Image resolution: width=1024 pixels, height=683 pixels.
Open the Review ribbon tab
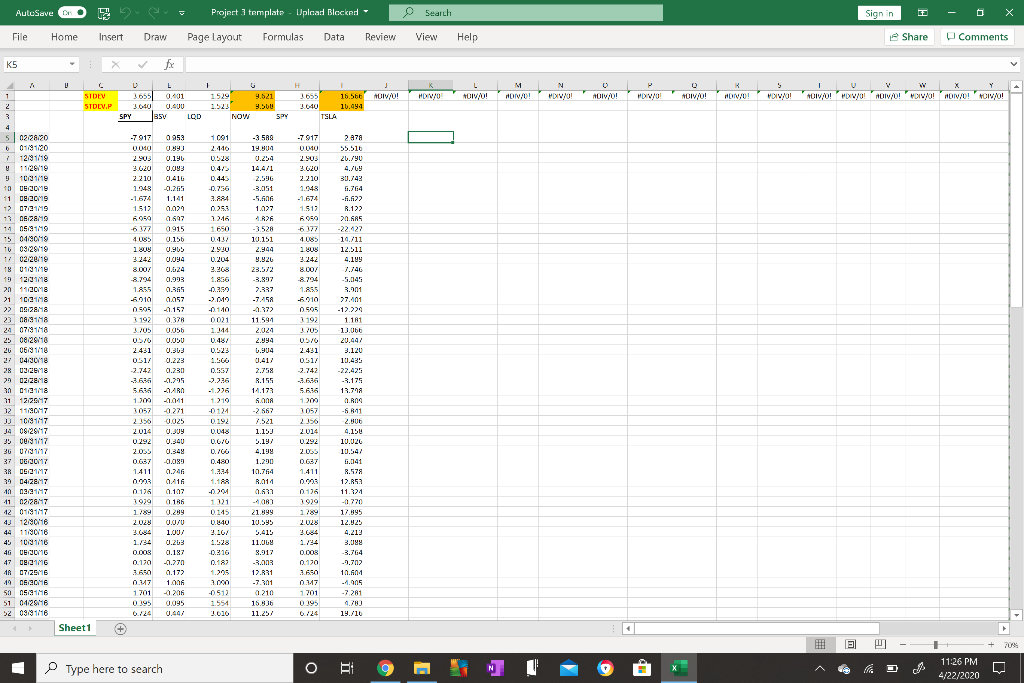pyautogui.click(x=380, y=37)
